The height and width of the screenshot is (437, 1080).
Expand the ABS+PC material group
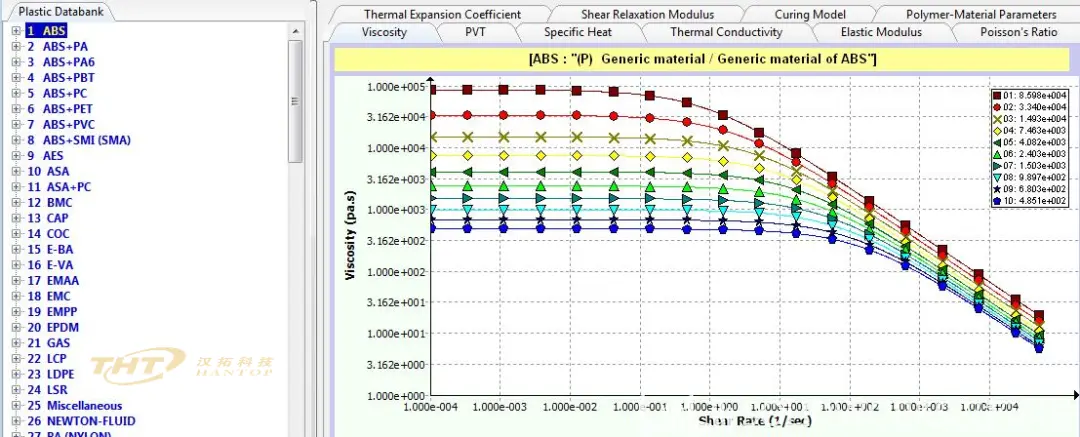(x=17, y=93)
